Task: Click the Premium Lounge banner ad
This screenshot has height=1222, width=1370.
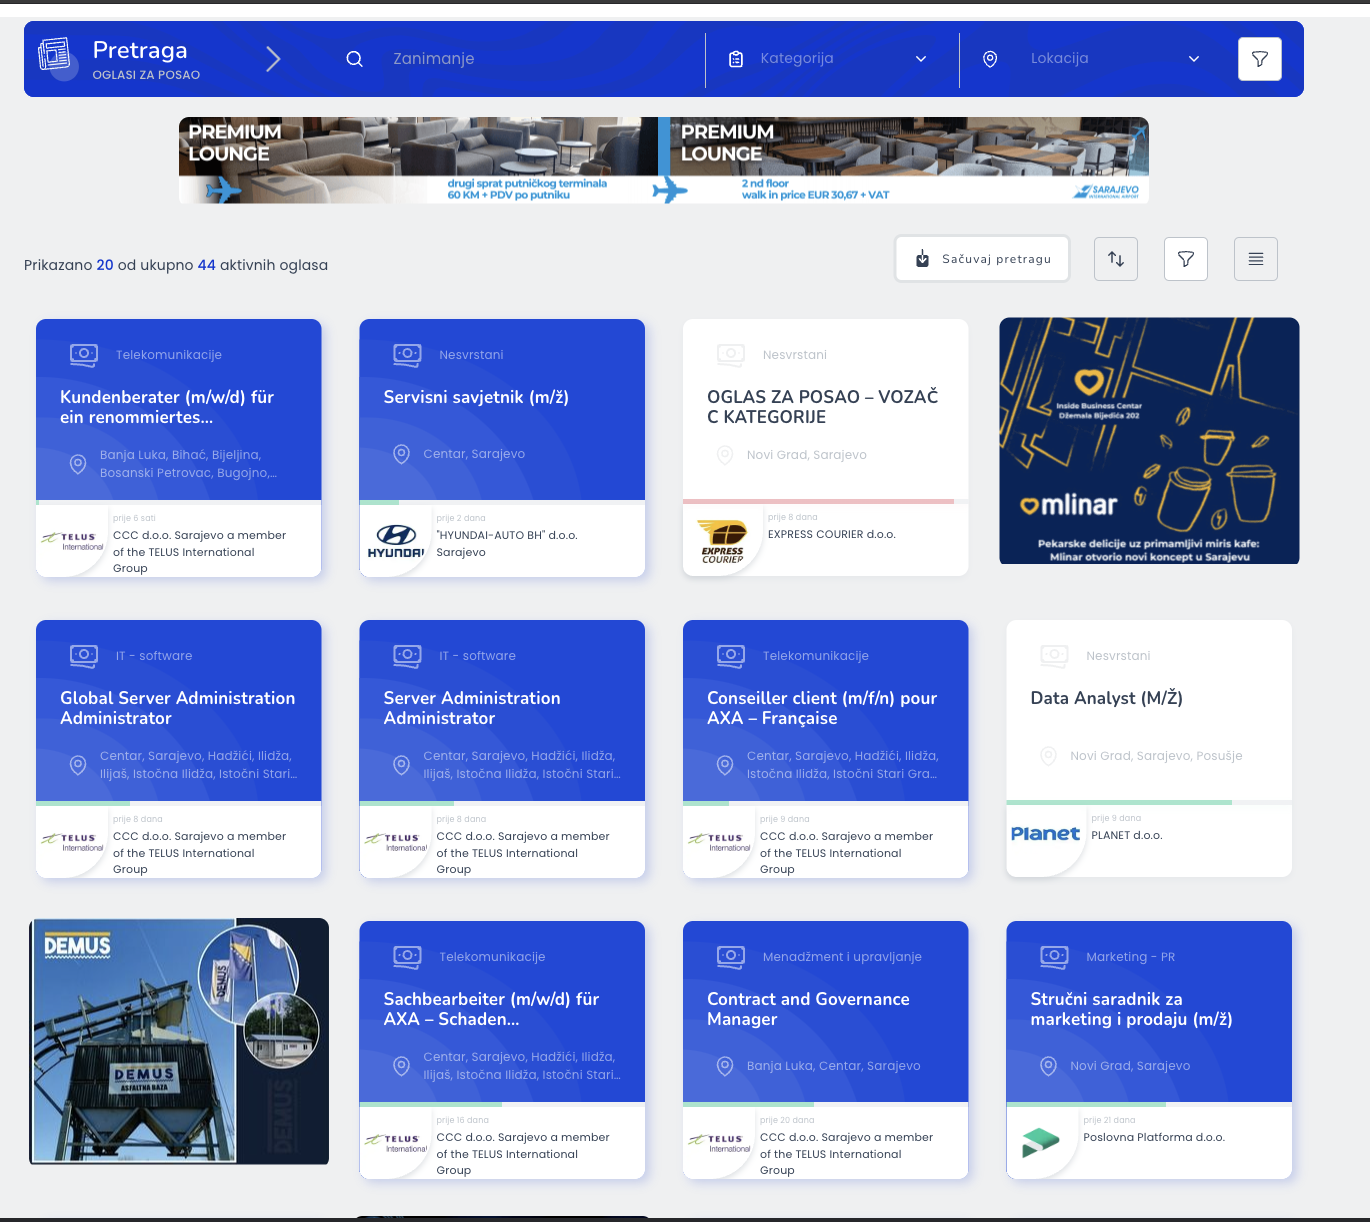Action: pos(663,160)
